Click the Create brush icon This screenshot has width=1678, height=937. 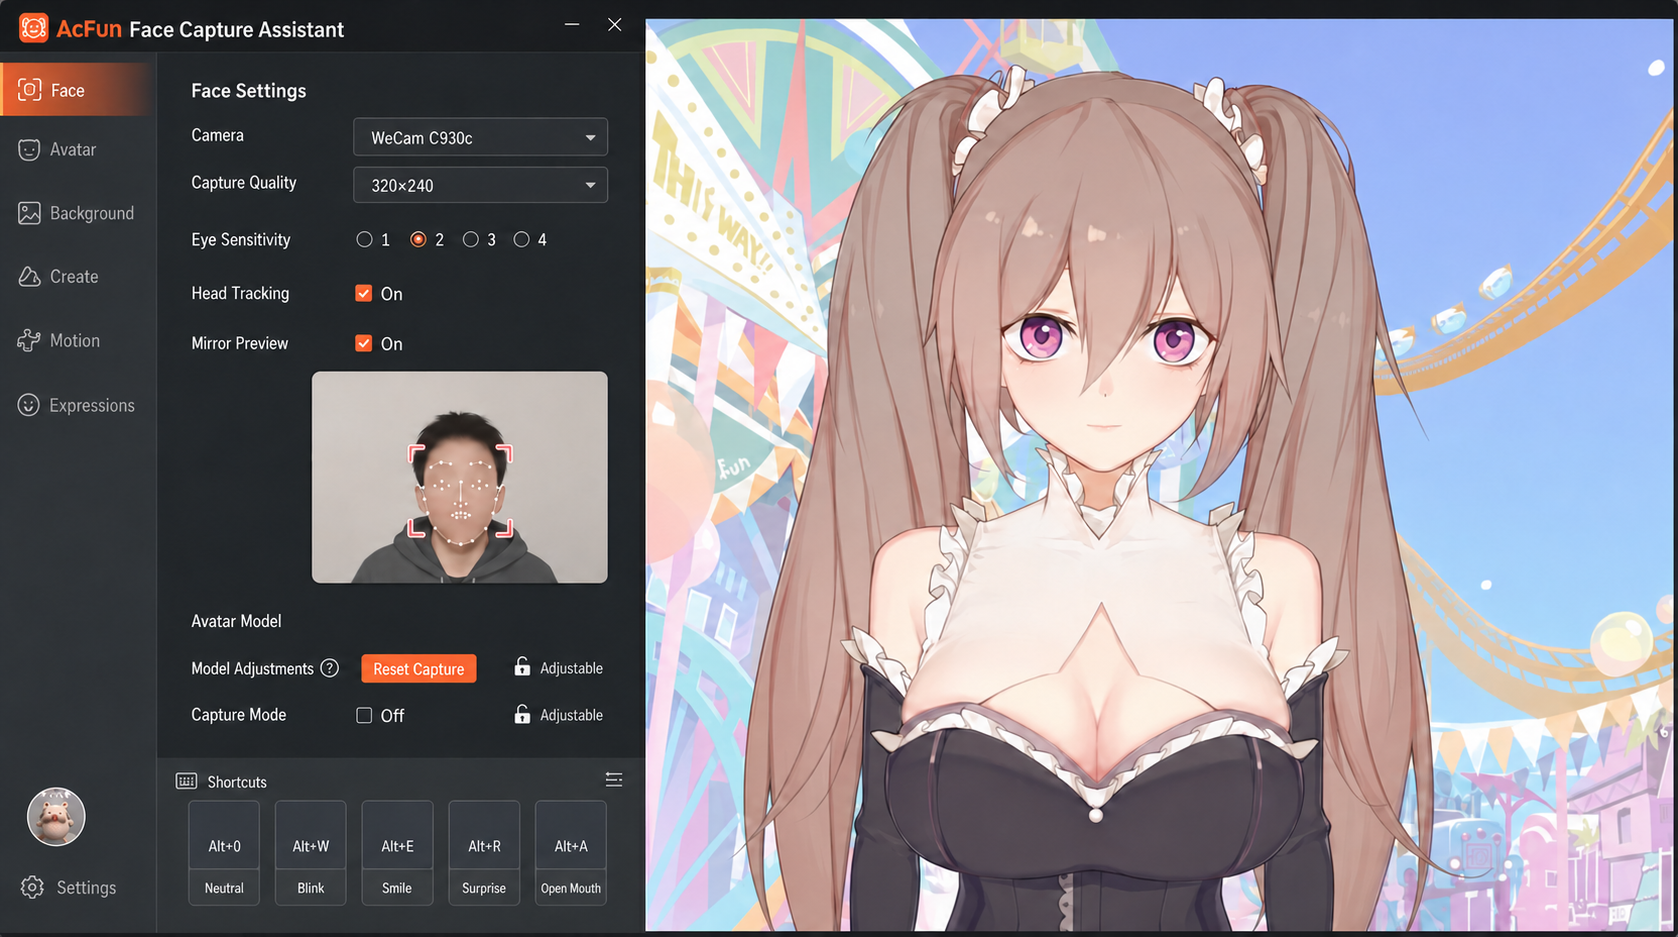point(29,277)
